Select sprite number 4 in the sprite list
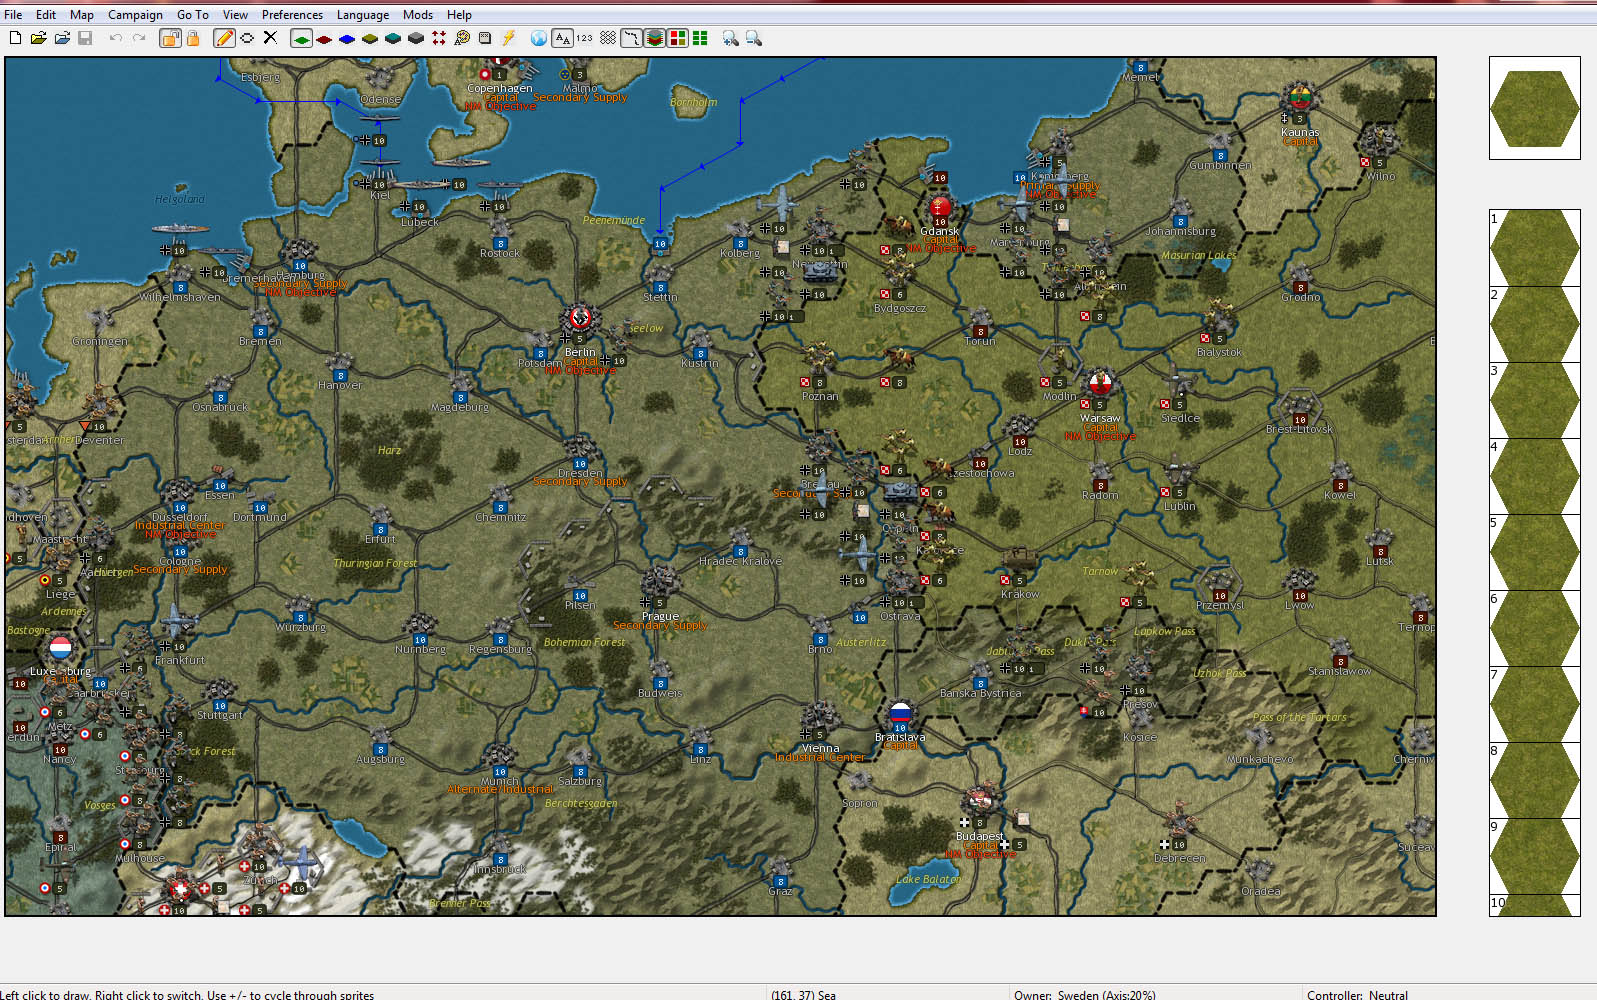The width and height of the screenshot is (1597, 1000). click(x=1535, y=476)
